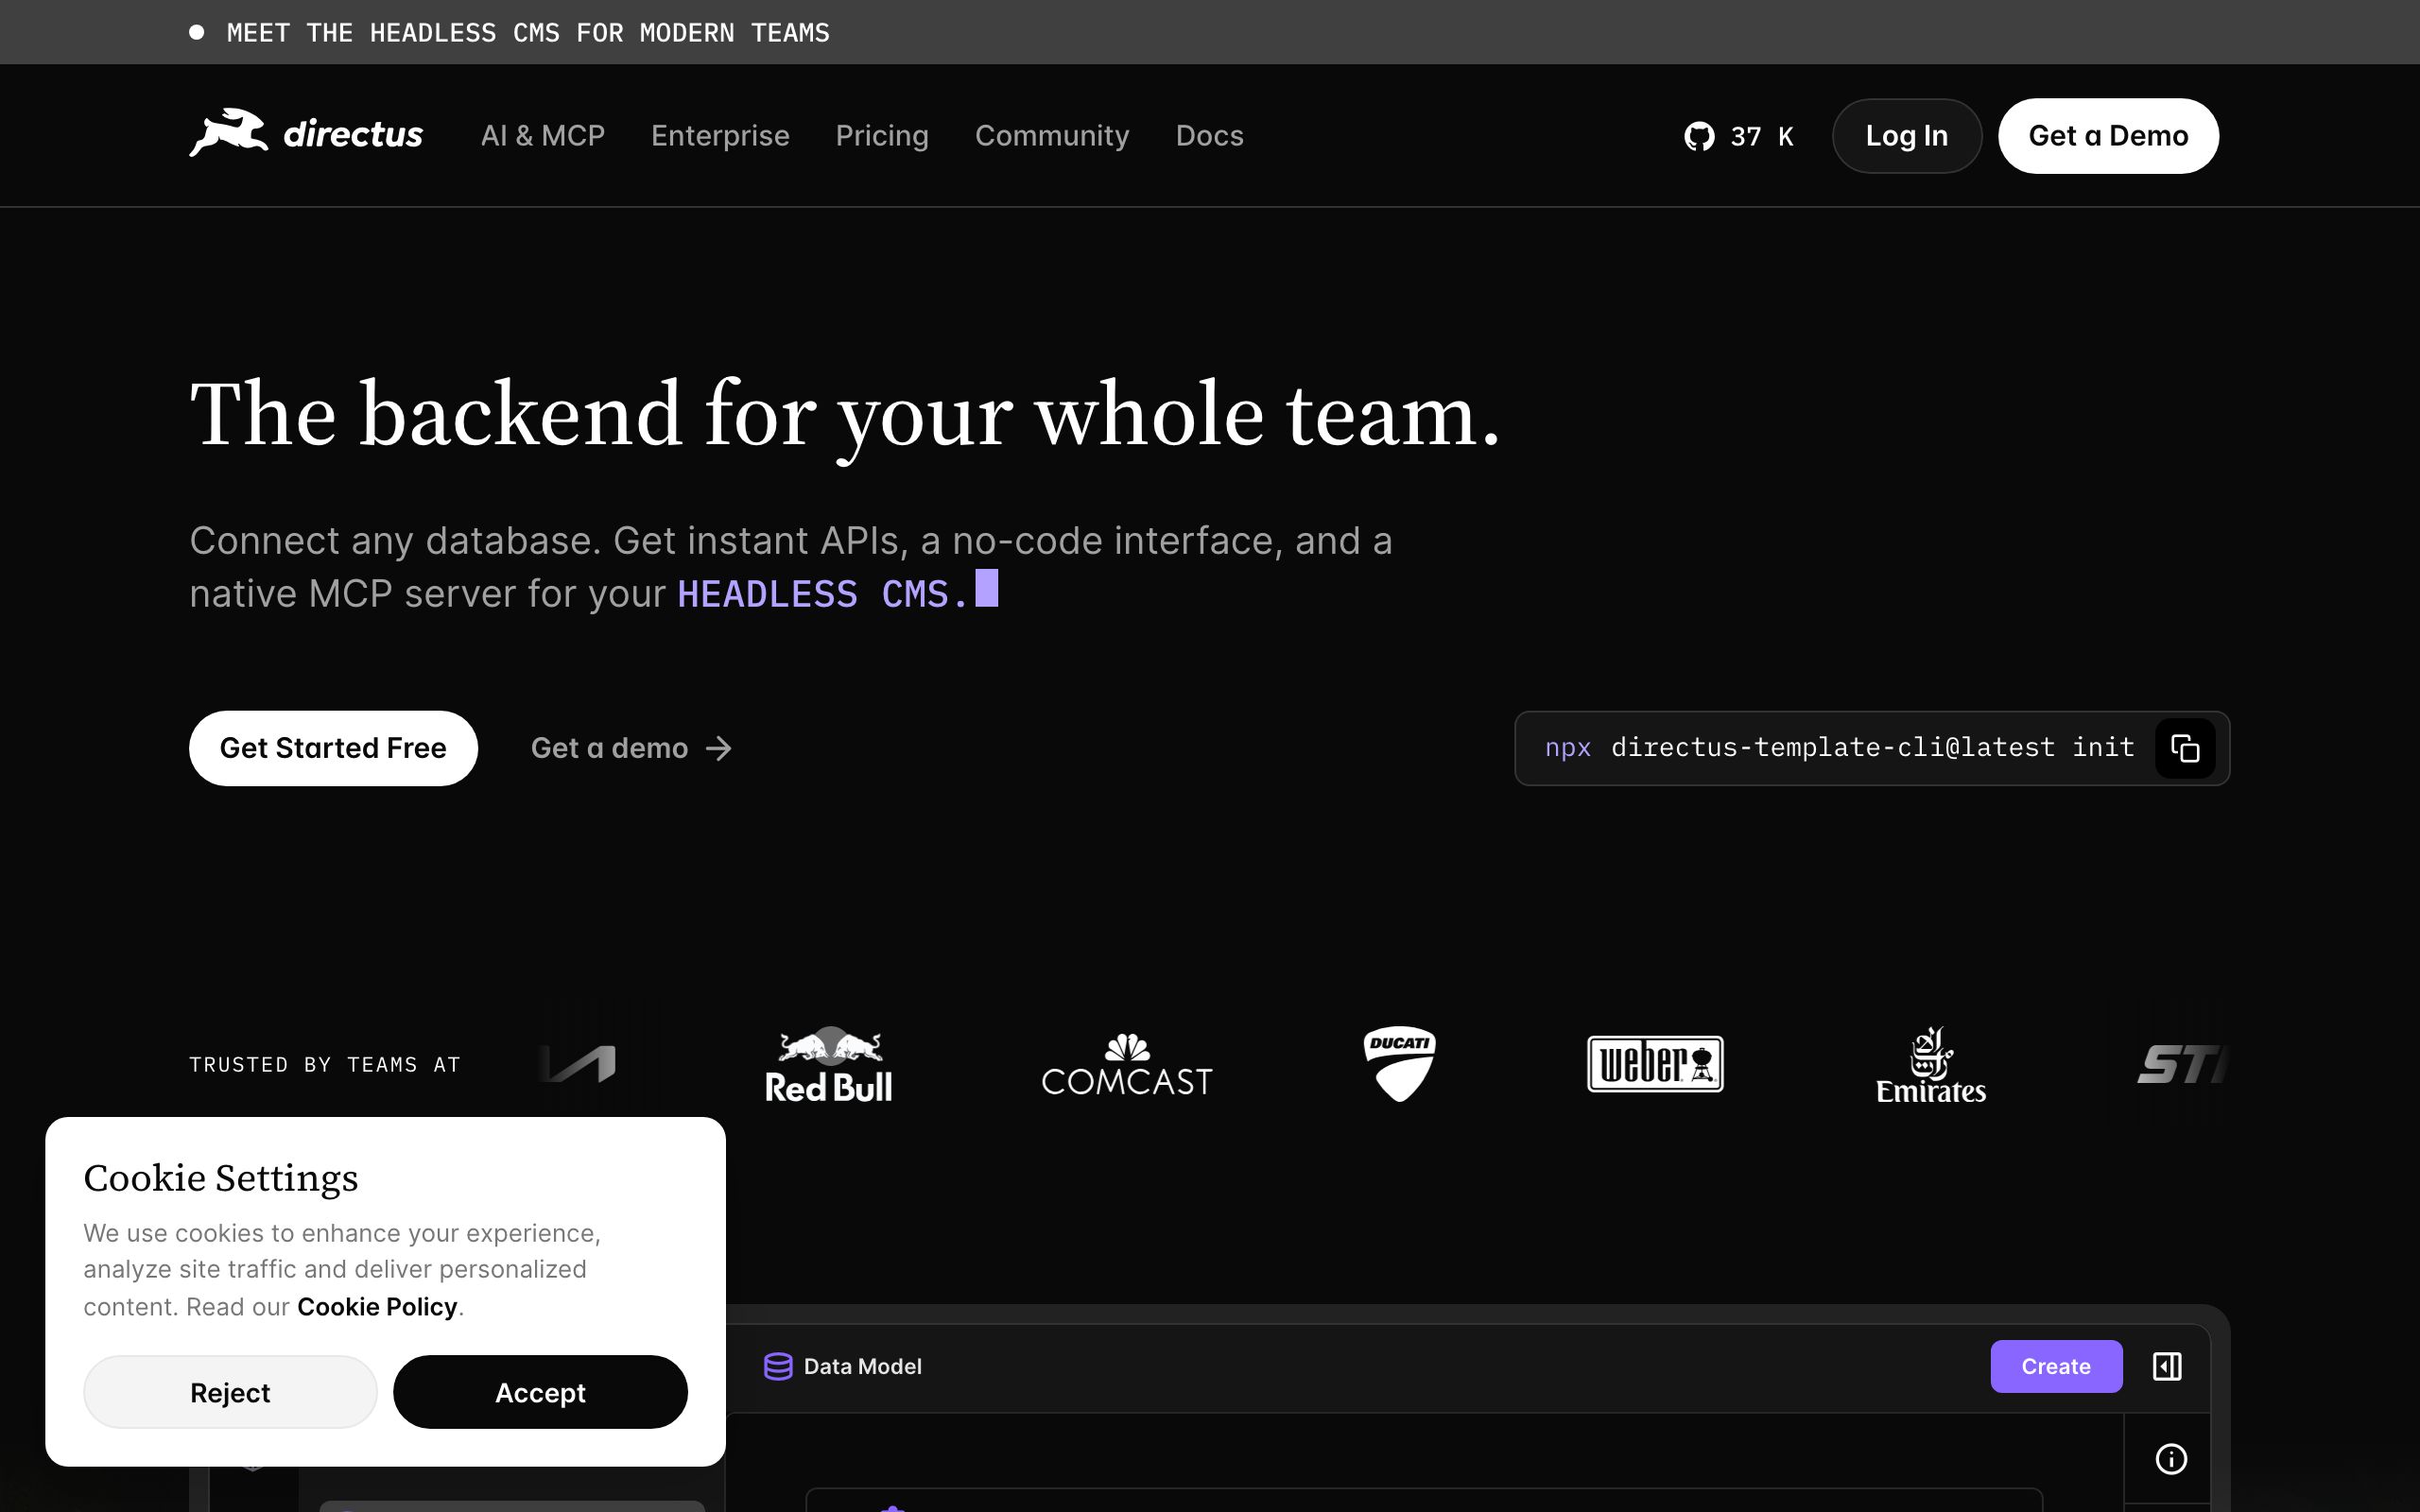The width and height of the screenshot is (2420, 1512).
Task: Click the npx directus-template-cli command text
Action: click(x=1839, y=747)
